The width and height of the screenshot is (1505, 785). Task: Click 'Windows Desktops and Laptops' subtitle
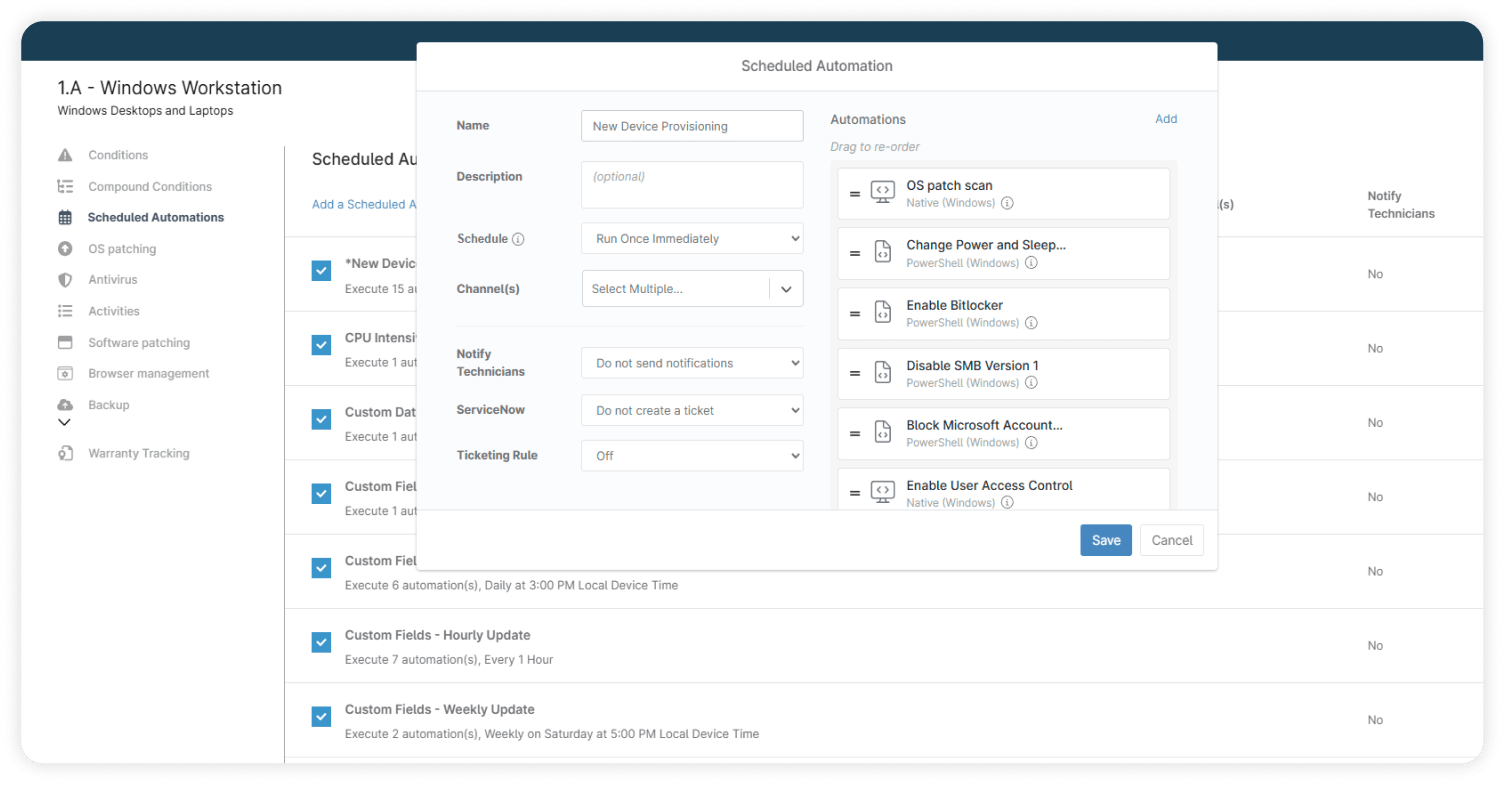pos(146,111)
